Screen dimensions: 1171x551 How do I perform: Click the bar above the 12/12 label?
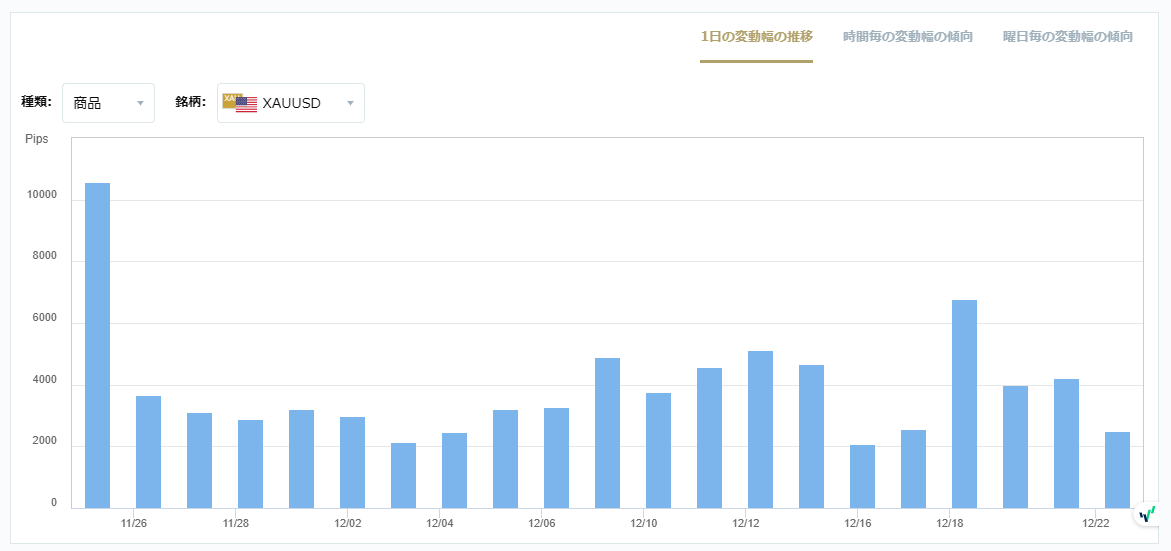point(760,429)
